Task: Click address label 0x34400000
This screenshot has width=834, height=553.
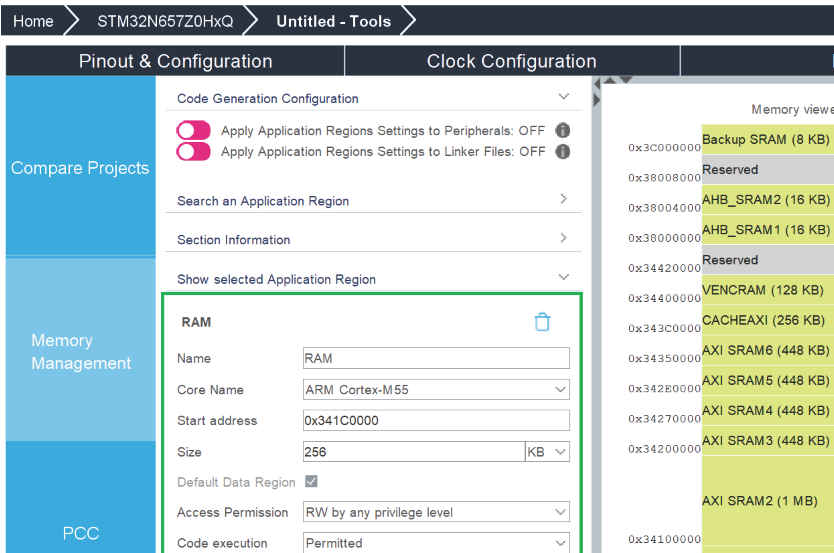Action: pos(664,298)
